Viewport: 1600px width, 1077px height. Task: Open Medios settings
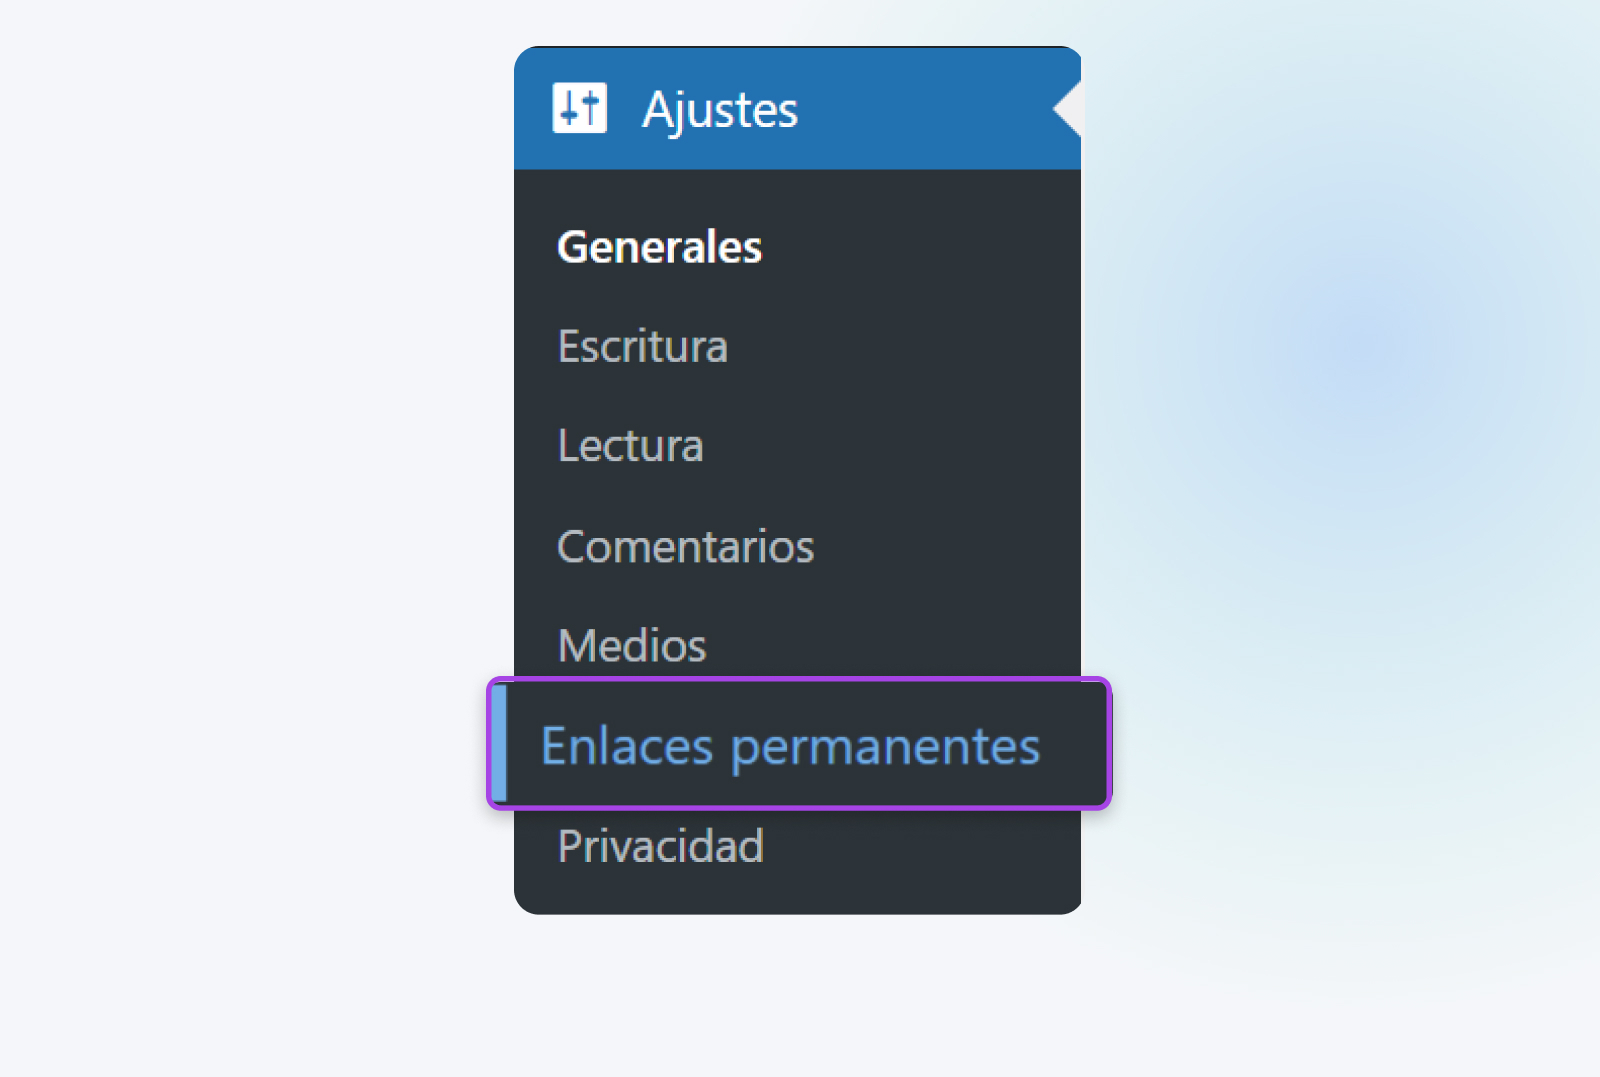(x=632, y=646)
